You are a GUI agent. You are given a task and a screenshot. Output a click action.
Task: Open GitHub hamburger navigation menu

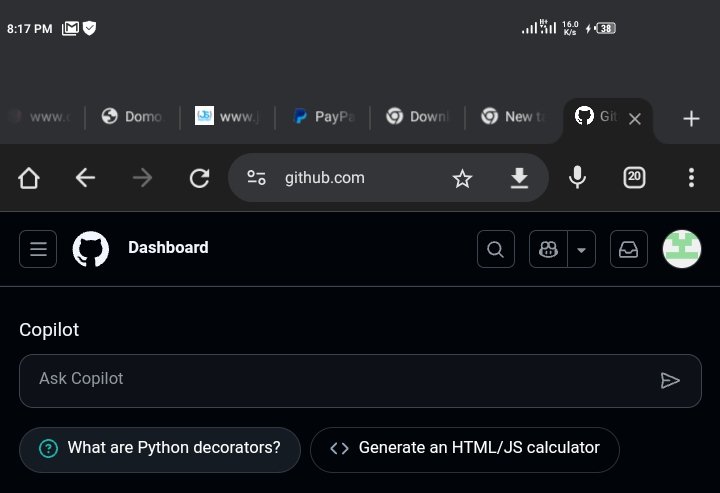(x=38, y=249)
